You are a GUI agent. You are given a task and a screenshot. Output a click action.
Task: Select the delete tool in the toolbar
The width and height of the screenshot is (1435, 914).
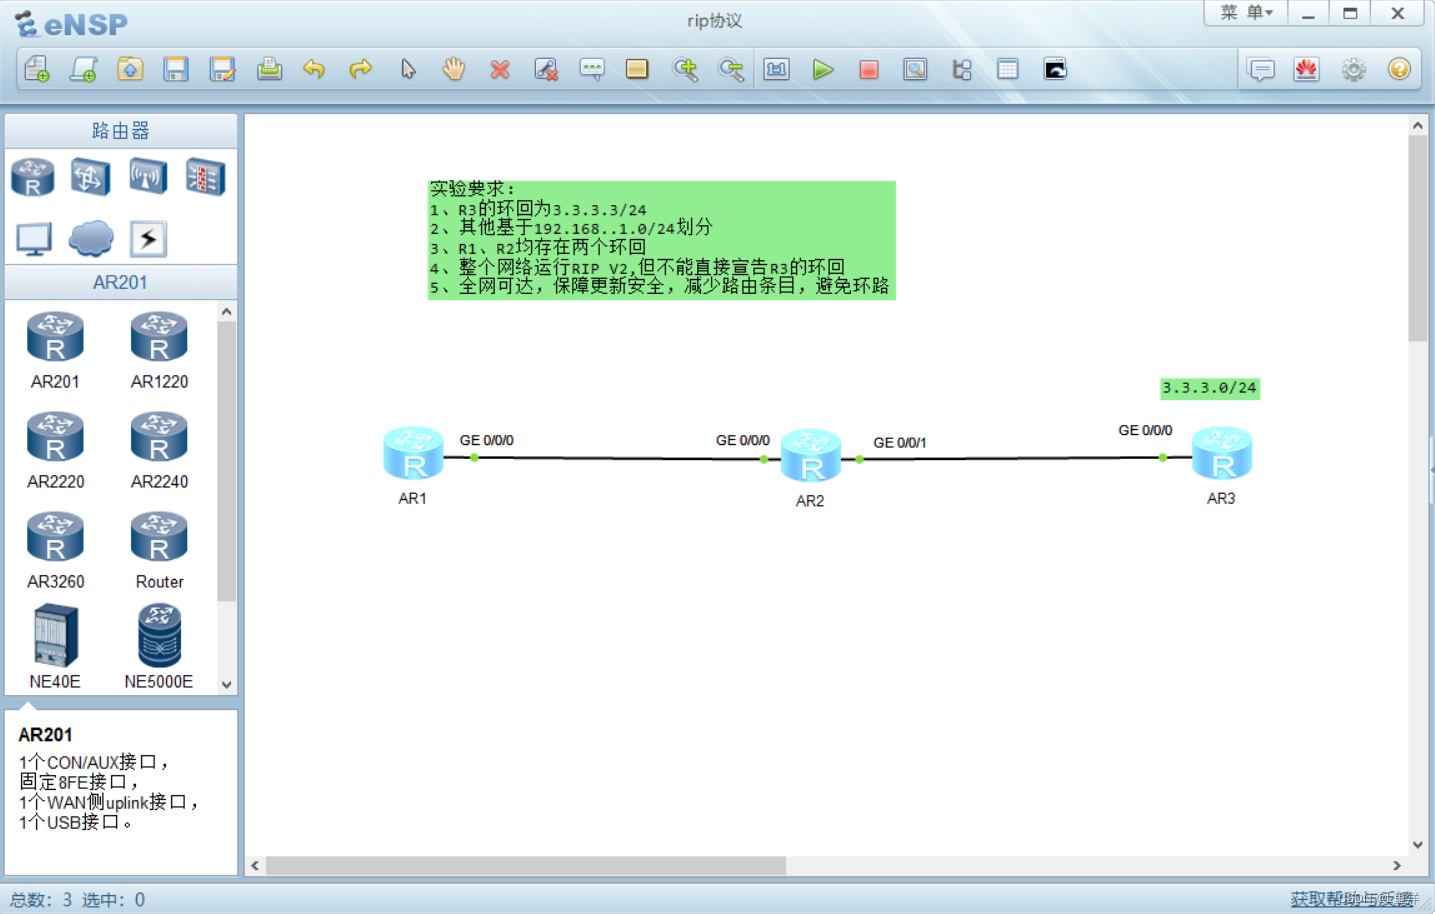(x=500, y=69)
